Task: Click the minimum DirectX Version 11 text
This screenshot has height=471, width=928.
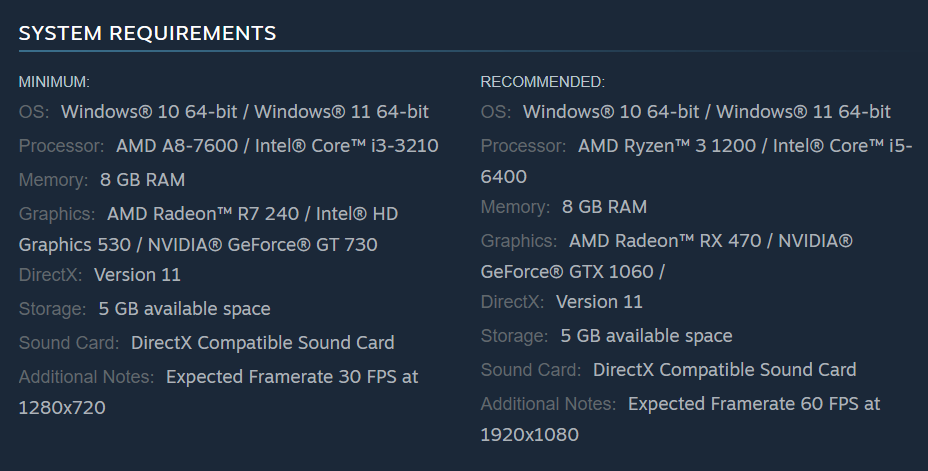Action: (137, 274)
